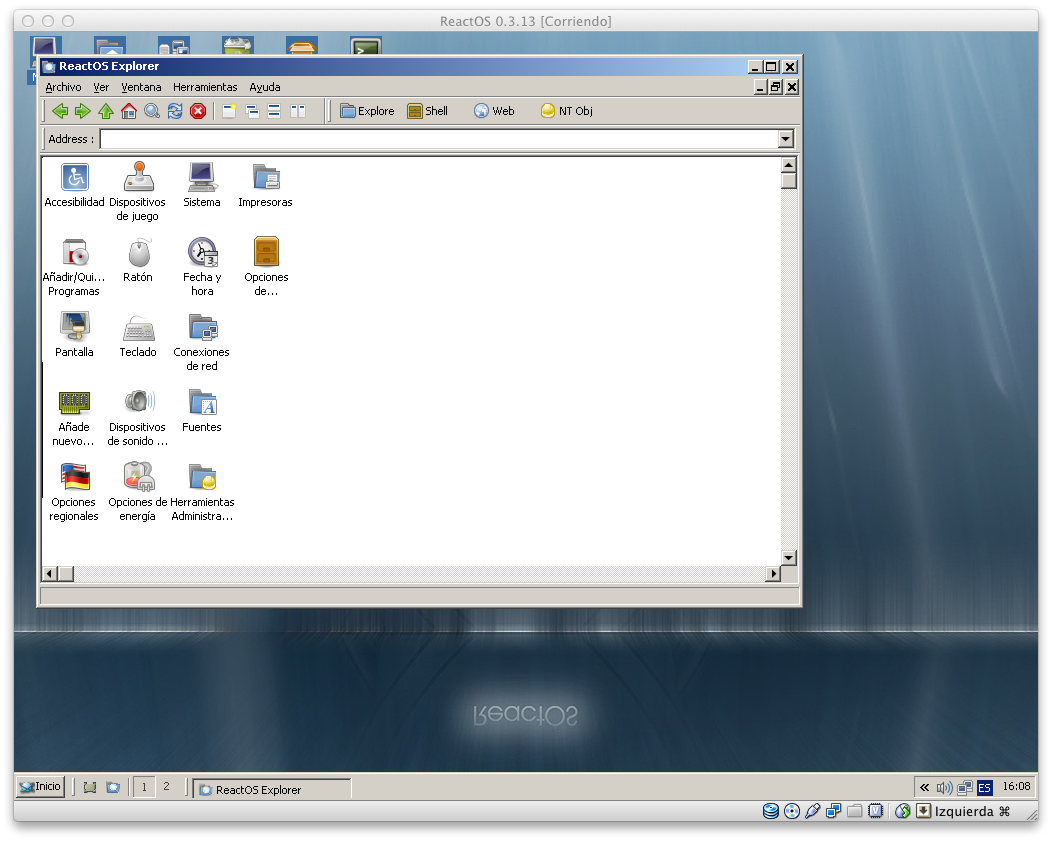This screenshot has height=841, width=1052.
Task: Click the recycle bin desktop icon
Action: [238, 46]
